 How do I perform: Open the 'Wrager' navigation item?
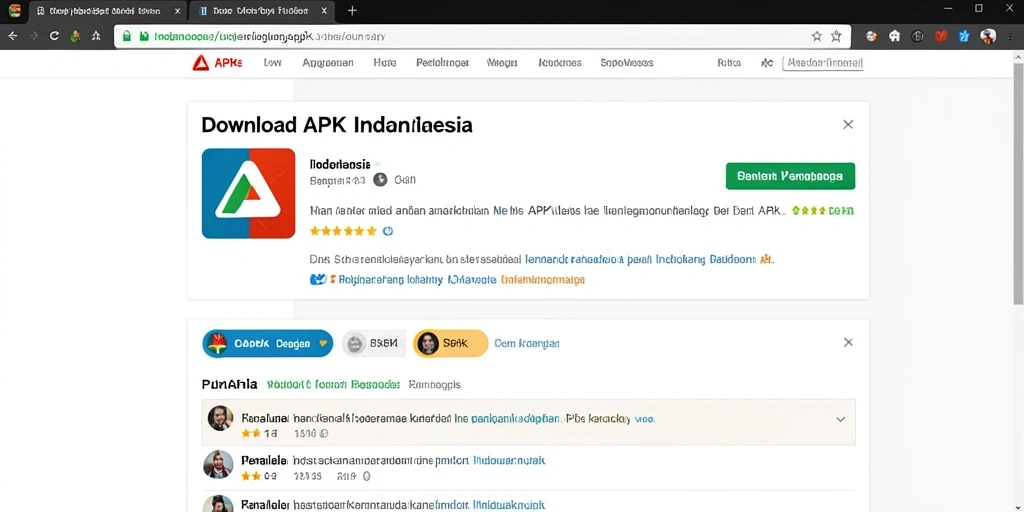[x=502, y=63]
